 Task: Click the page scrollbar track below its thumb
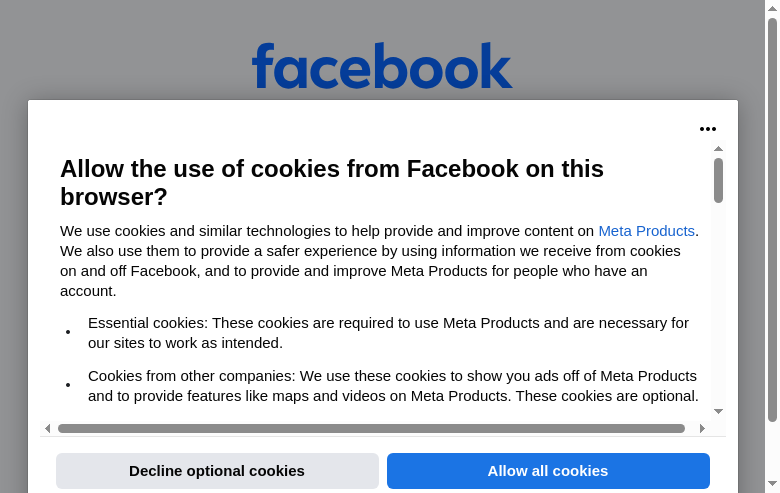click(772, 450)
